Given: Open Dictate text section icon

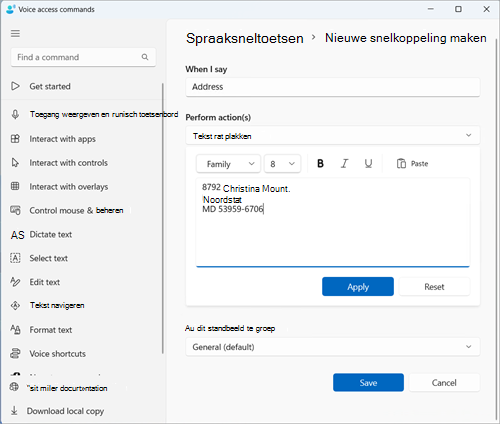Looking at the screenshot, I should [x=17, y=235].
